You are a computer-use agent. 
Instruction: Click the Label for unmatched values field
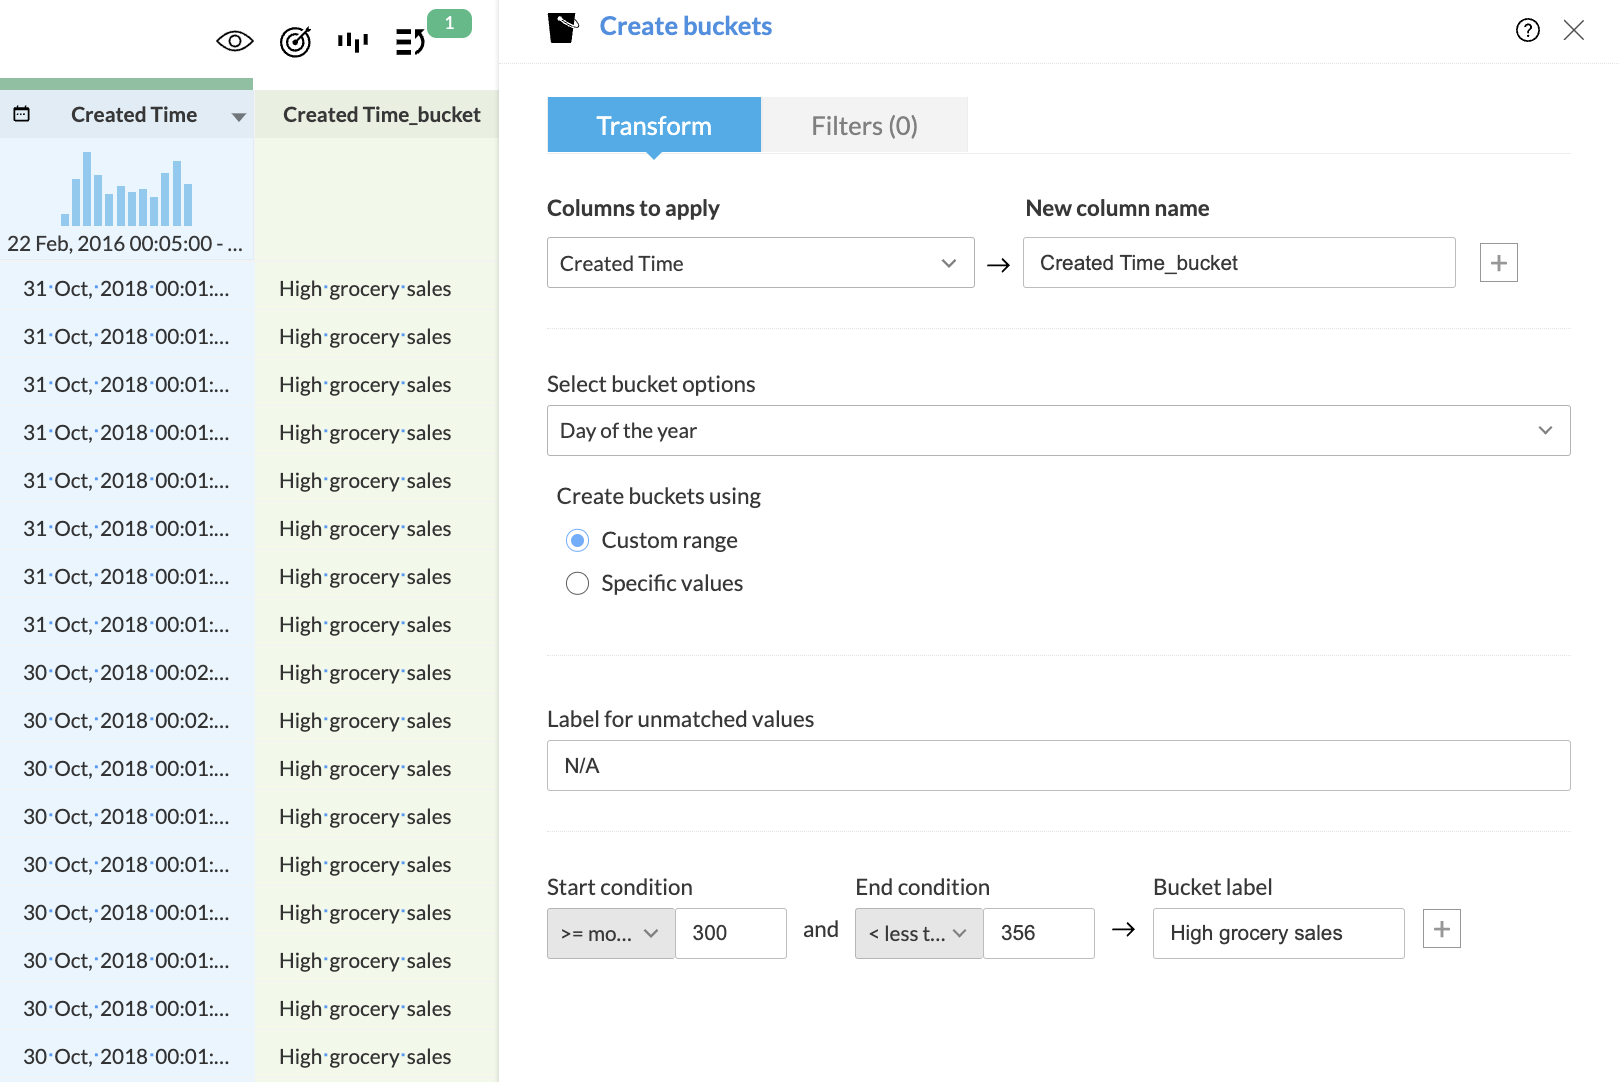coord(1058,766)
